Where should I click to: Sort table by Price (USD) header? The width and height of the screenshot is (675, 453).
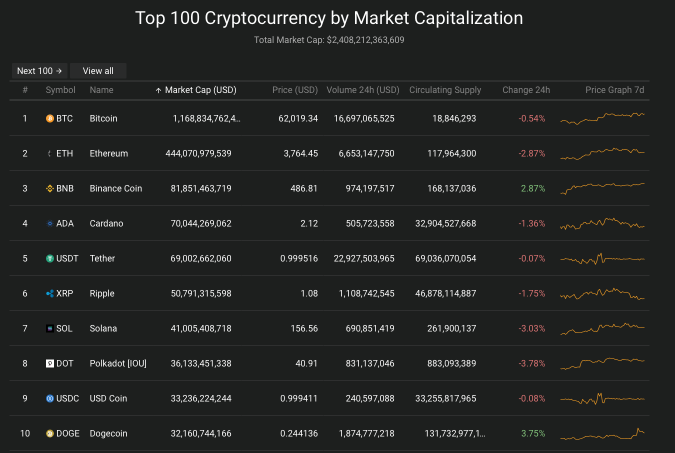pos(295,90)
